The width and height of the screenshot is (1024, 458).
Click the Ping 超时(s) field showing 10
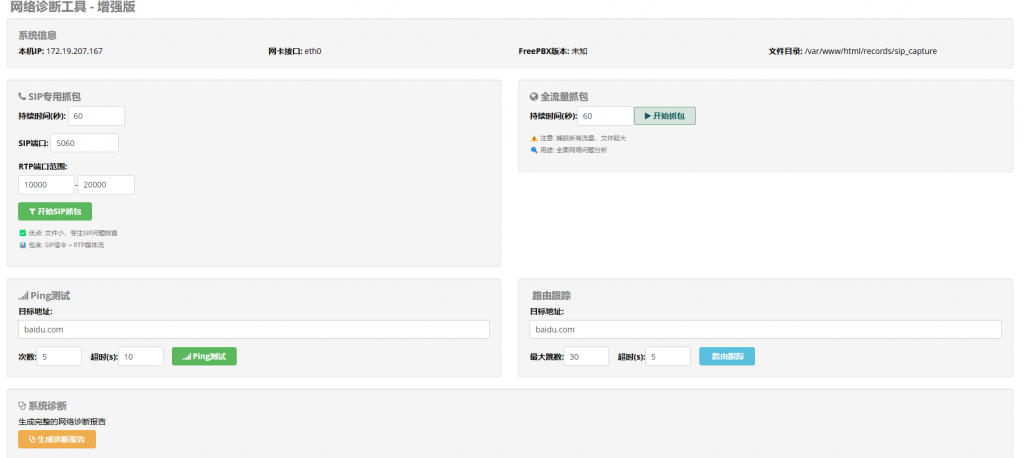coord(141,356)
